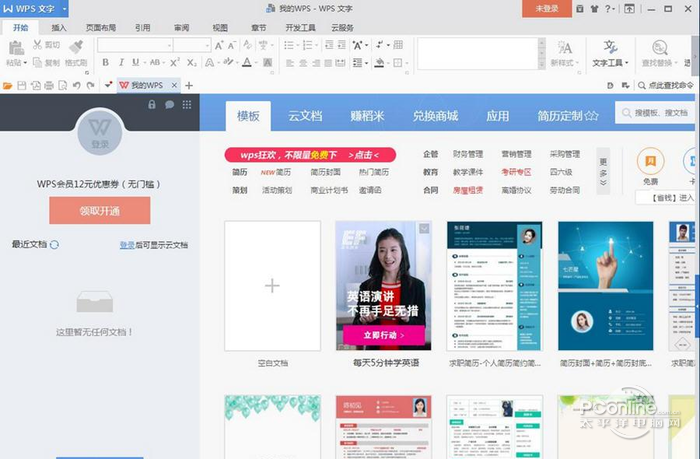This screenshot has height=459, width=700.
Task: Click the paragraph shading fill bucket
Action: [x=379, y=63]
